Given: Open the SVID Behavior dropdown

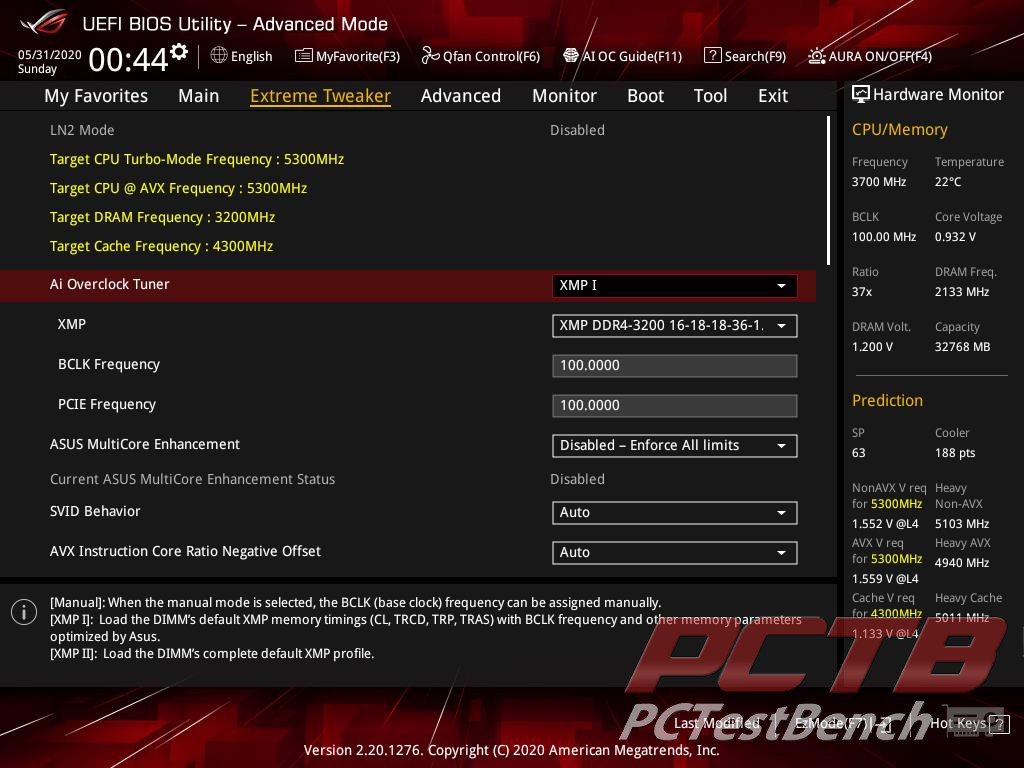Looking at the screenshot, I should click(675, 513).
